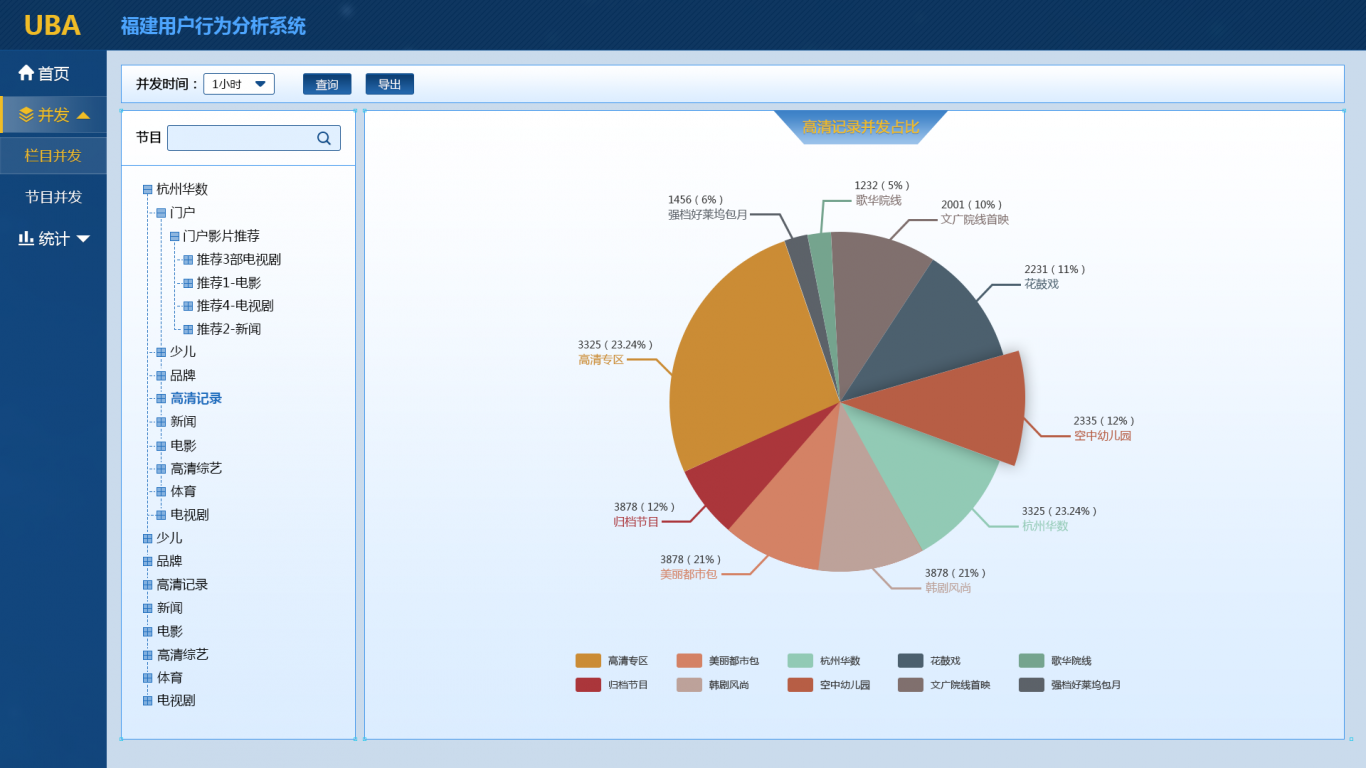
Task: Click the UBA logo
Action: [52, 25]
